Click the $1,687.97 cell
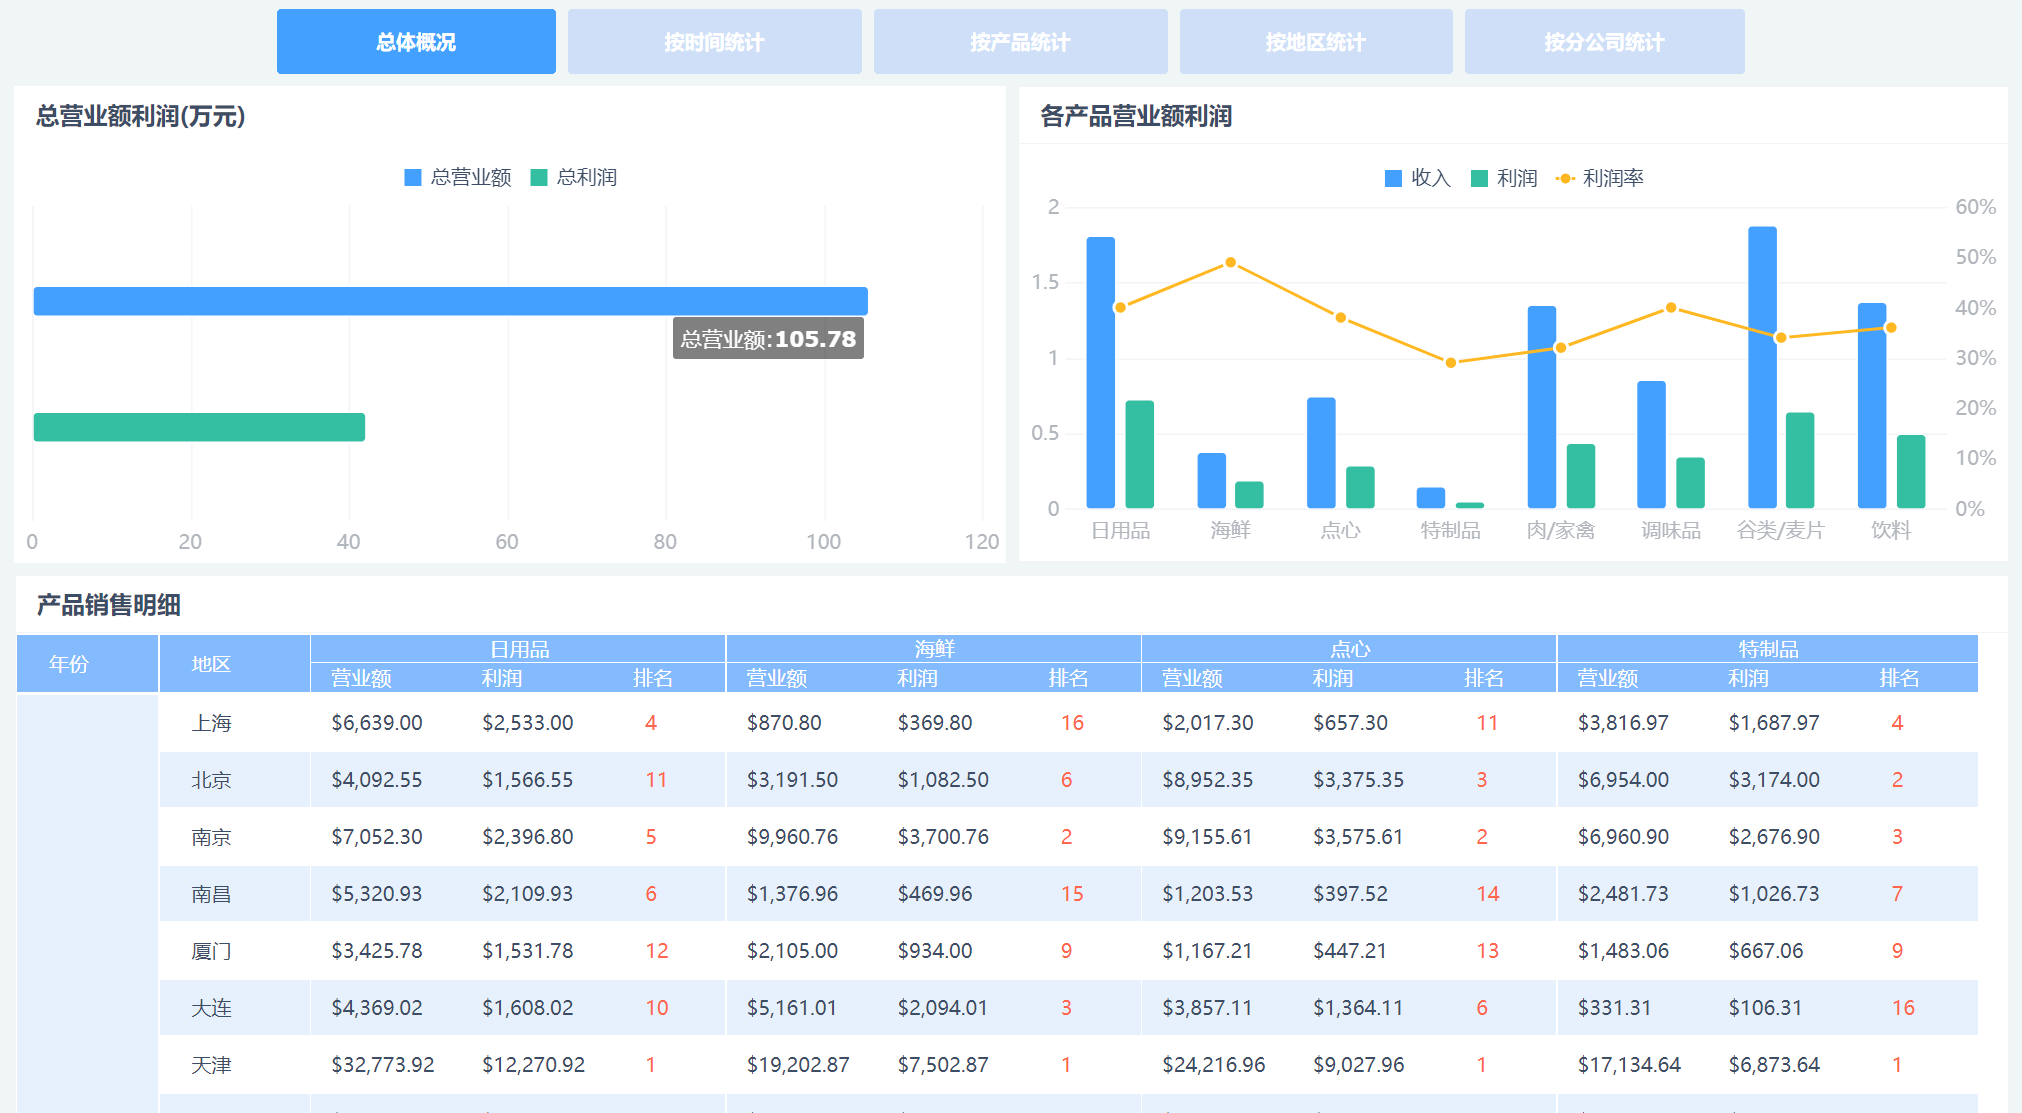This screenshot has width=2022, height=1113. pos(1774,723)
